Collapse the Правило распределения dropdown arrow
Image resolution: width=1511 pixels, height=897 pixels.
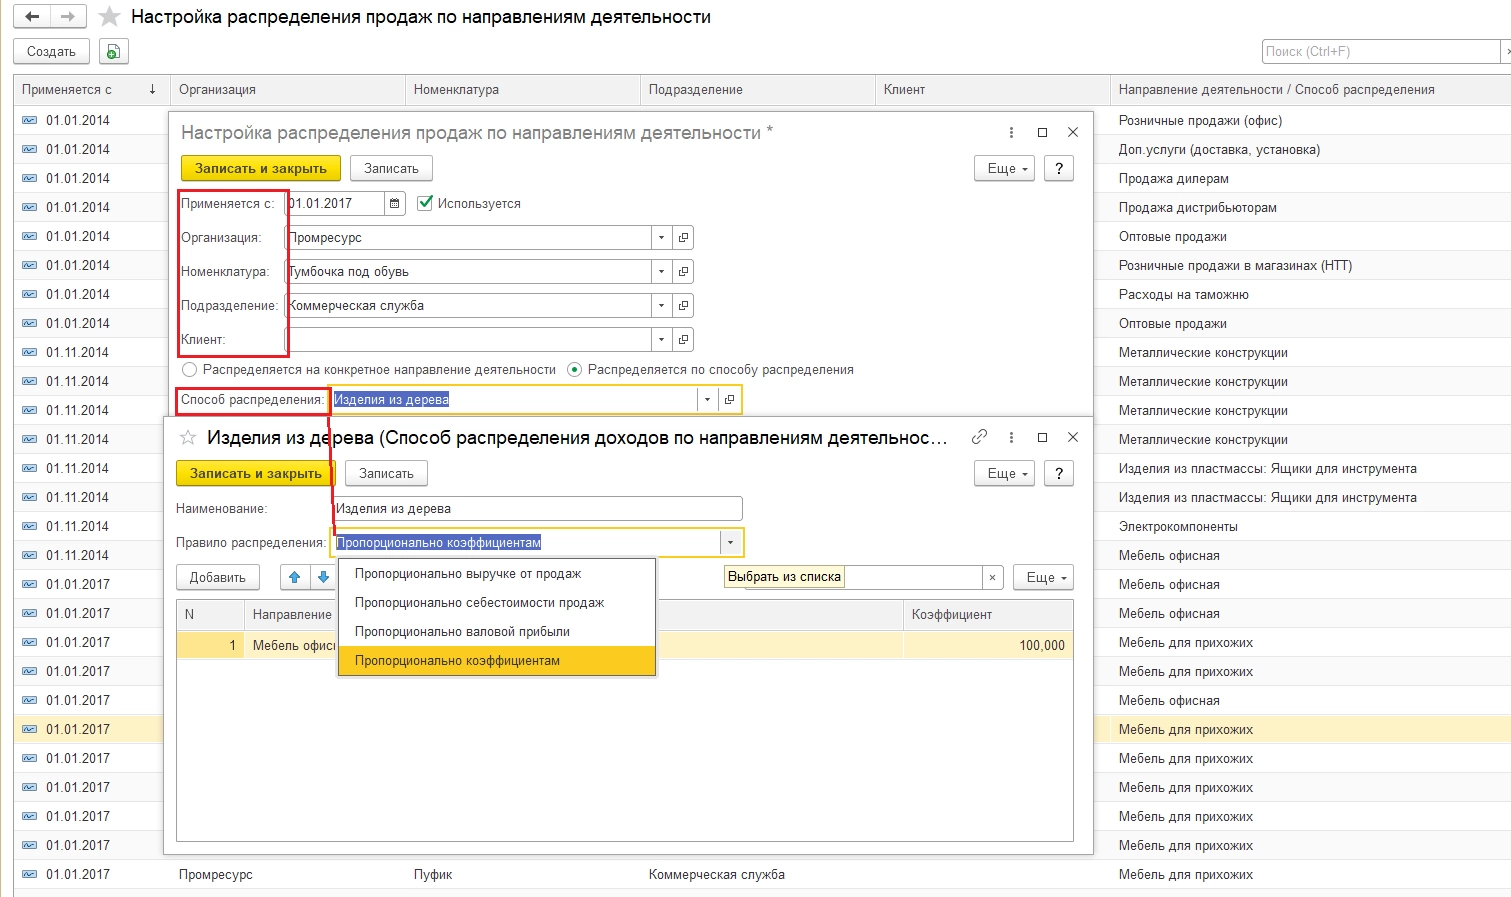730,543
